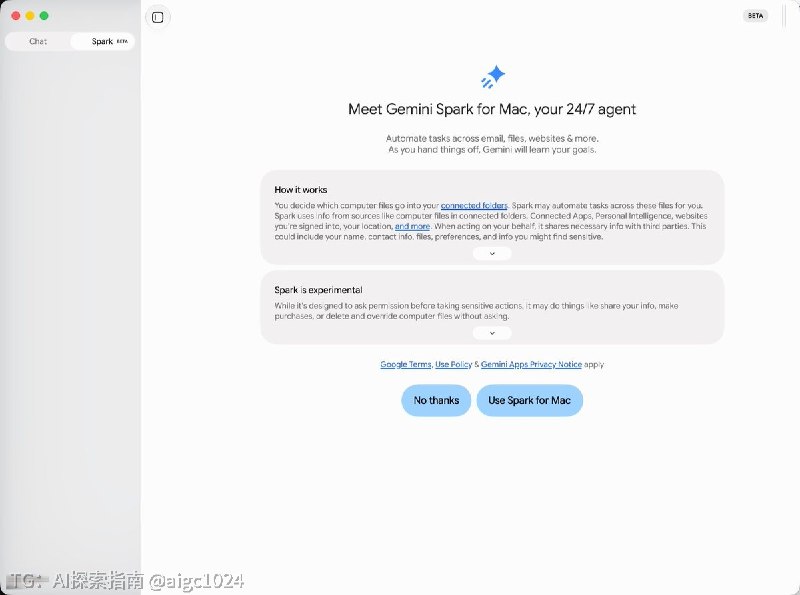
Task: Click text 'Automate tasks across email, files, websites & more.'
Action: point(492,138)
